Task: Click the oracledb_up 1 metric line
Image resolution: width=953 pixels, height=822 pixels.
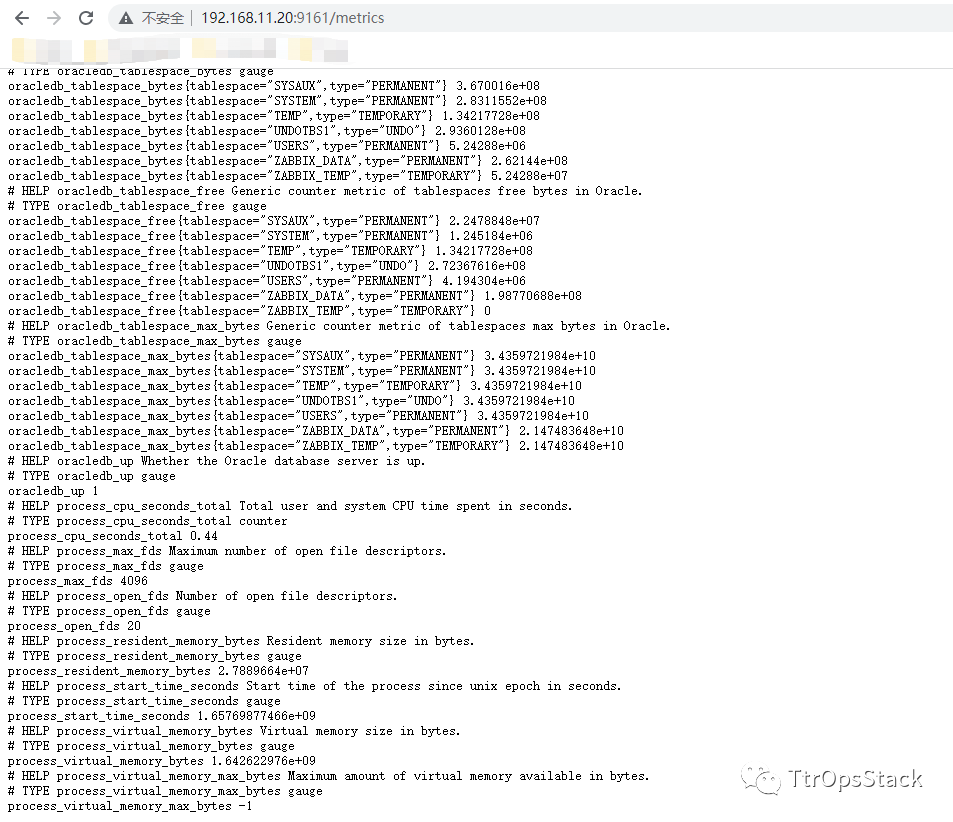Action: pos(53,491)
